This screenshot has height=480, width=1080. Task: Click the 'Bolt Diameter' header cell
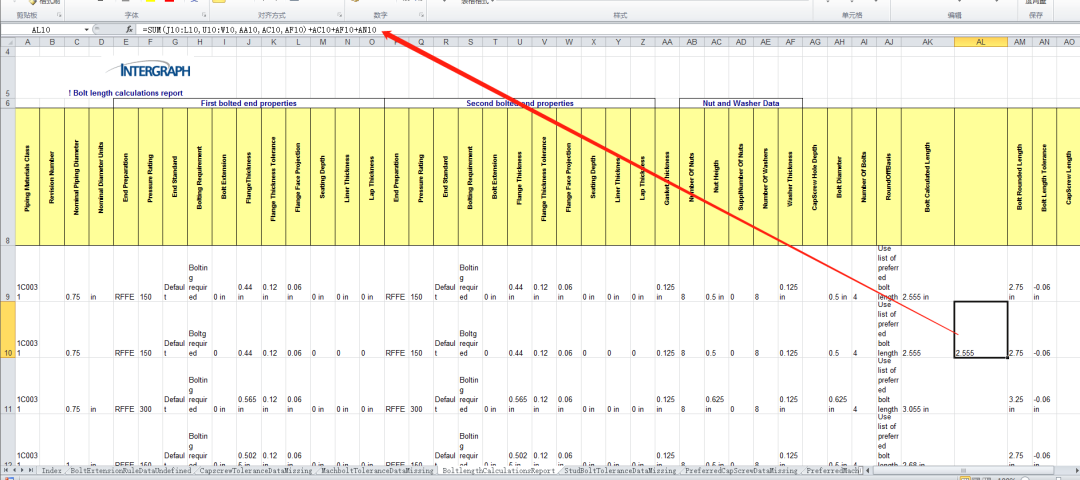(839, 176)
